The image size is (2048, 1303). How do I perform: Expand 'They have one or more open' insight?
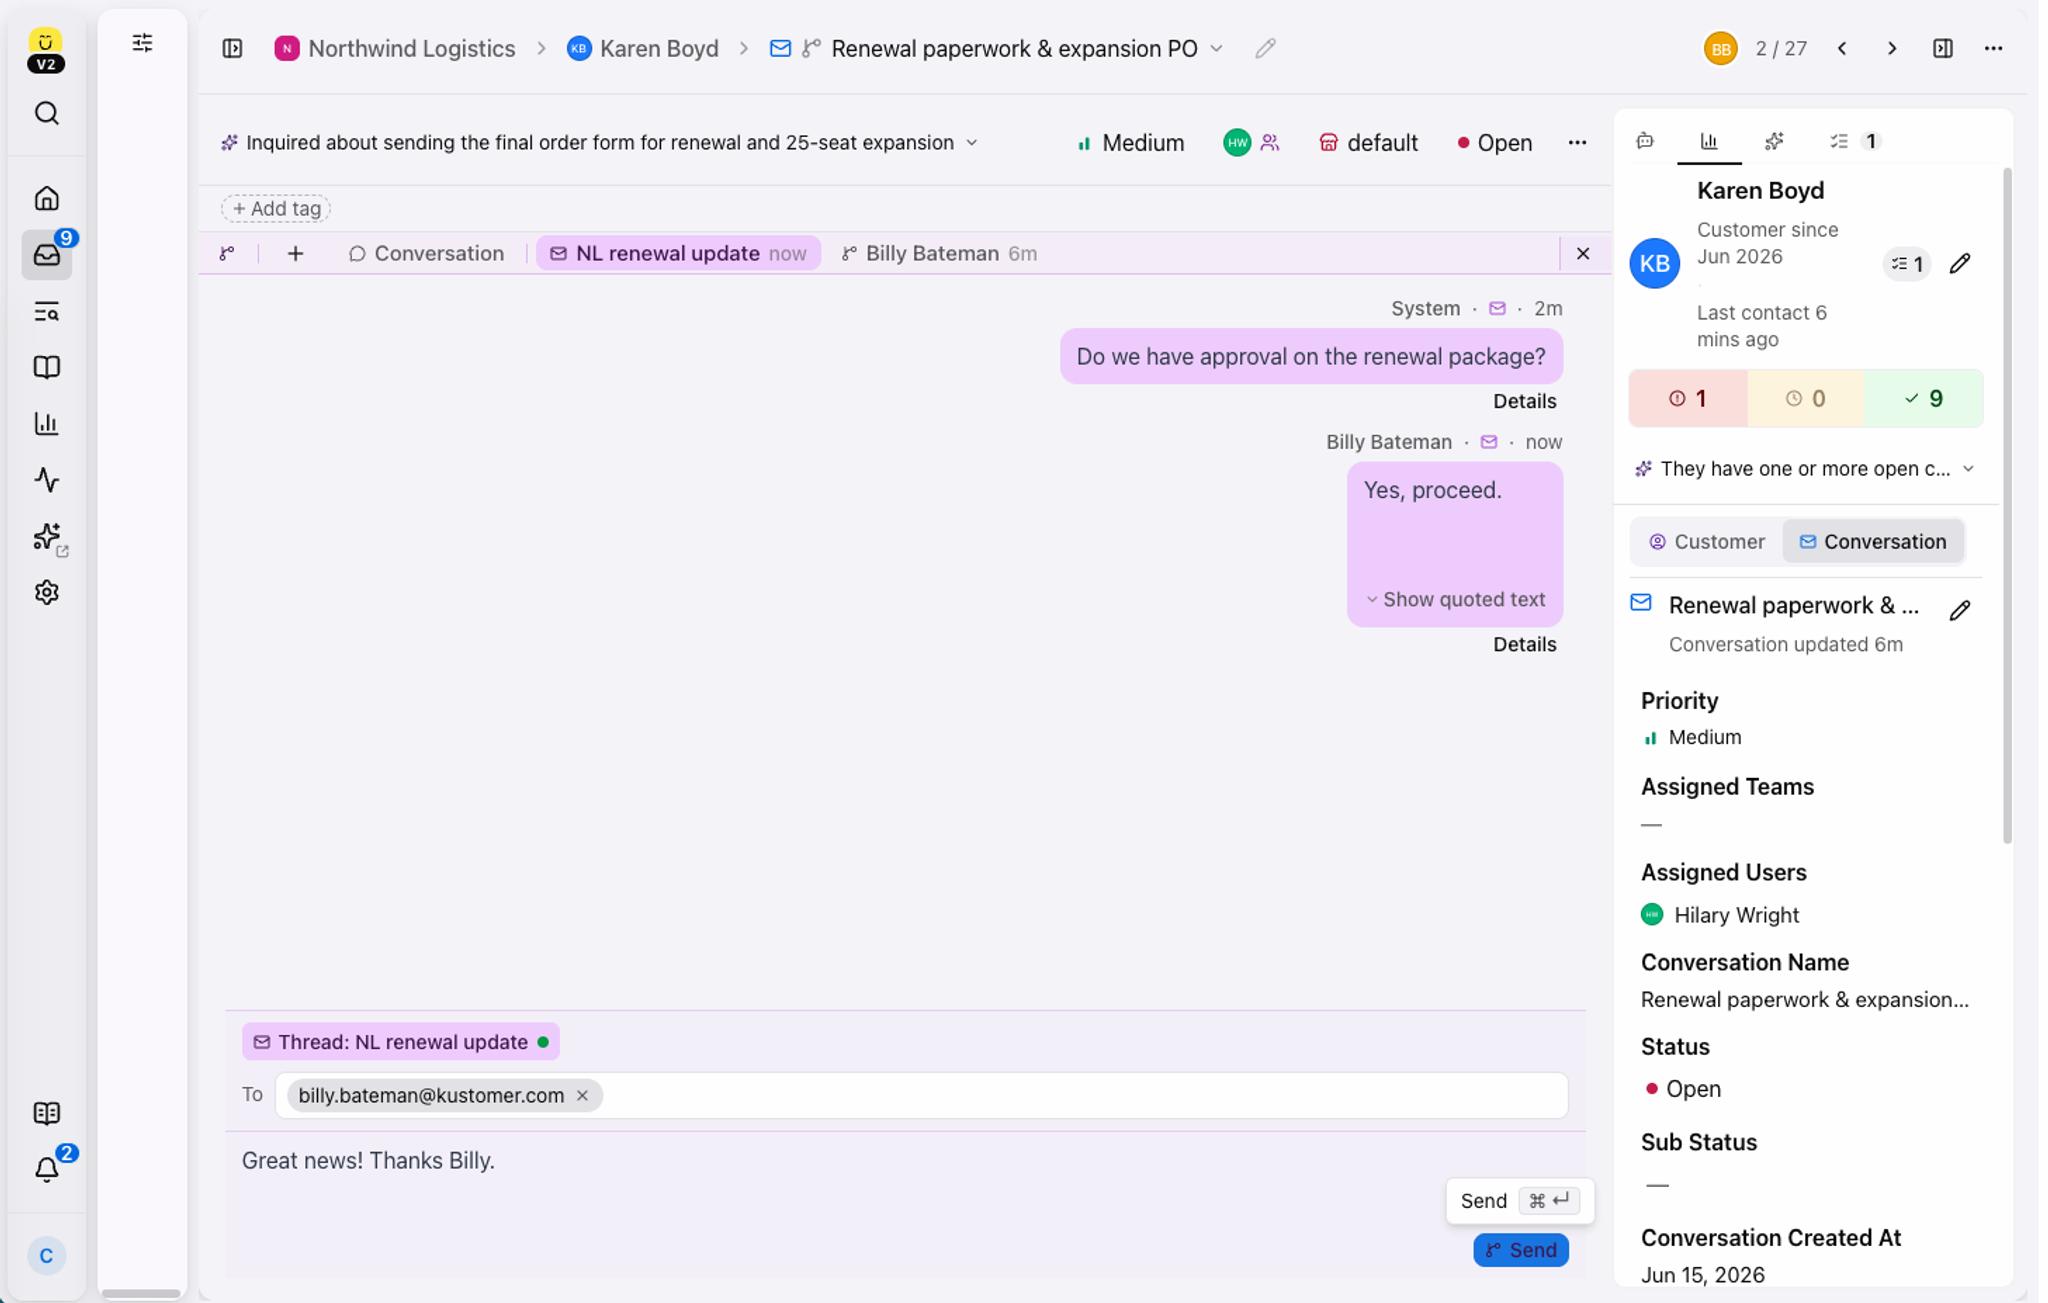pos(1968,469)
